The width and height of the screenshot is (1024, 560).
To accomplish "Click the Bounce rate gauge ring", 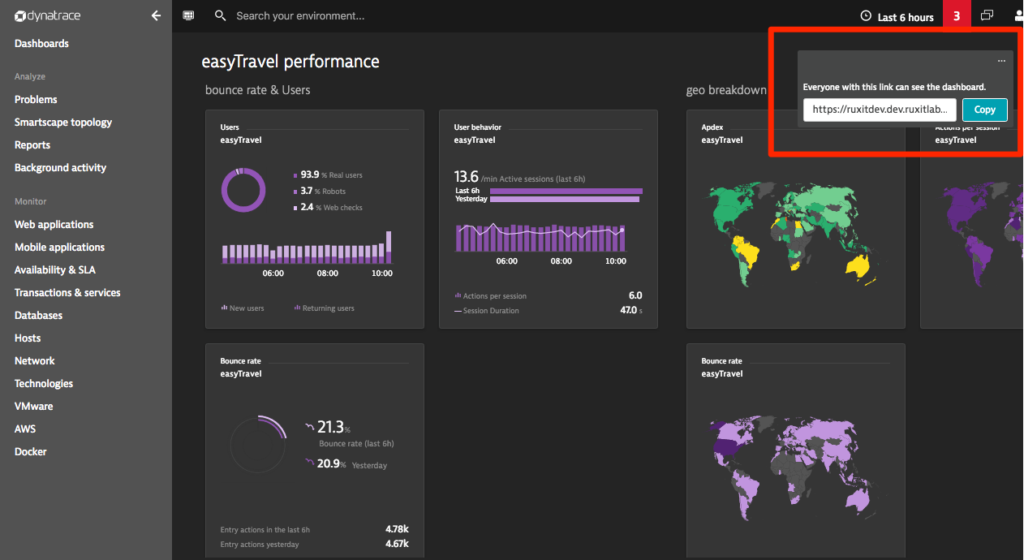I will pyautogui.click(x=259, y=444).
